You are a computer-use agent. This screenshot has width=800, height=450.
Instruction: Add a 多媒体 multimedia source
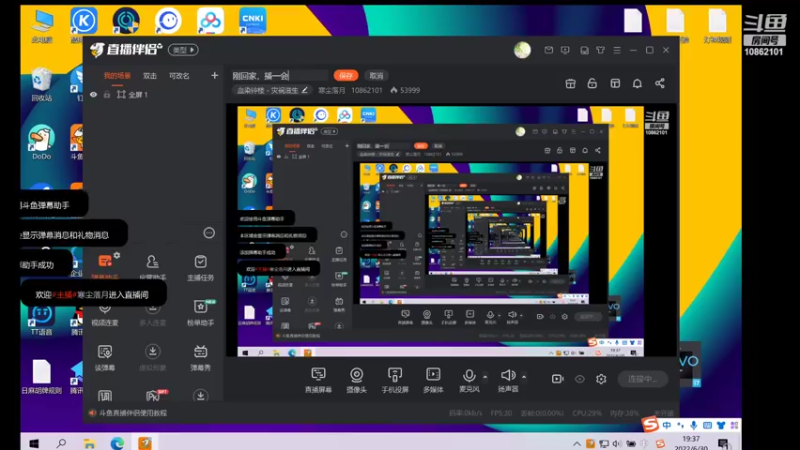point(433,380)
